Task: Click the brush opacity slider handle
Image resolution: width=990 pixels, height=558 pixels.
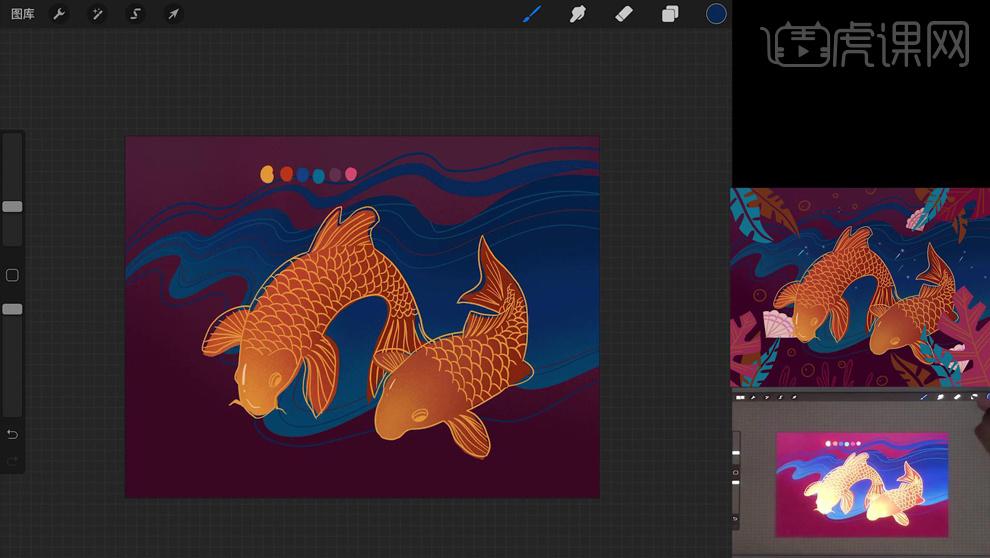Action: 12,309
